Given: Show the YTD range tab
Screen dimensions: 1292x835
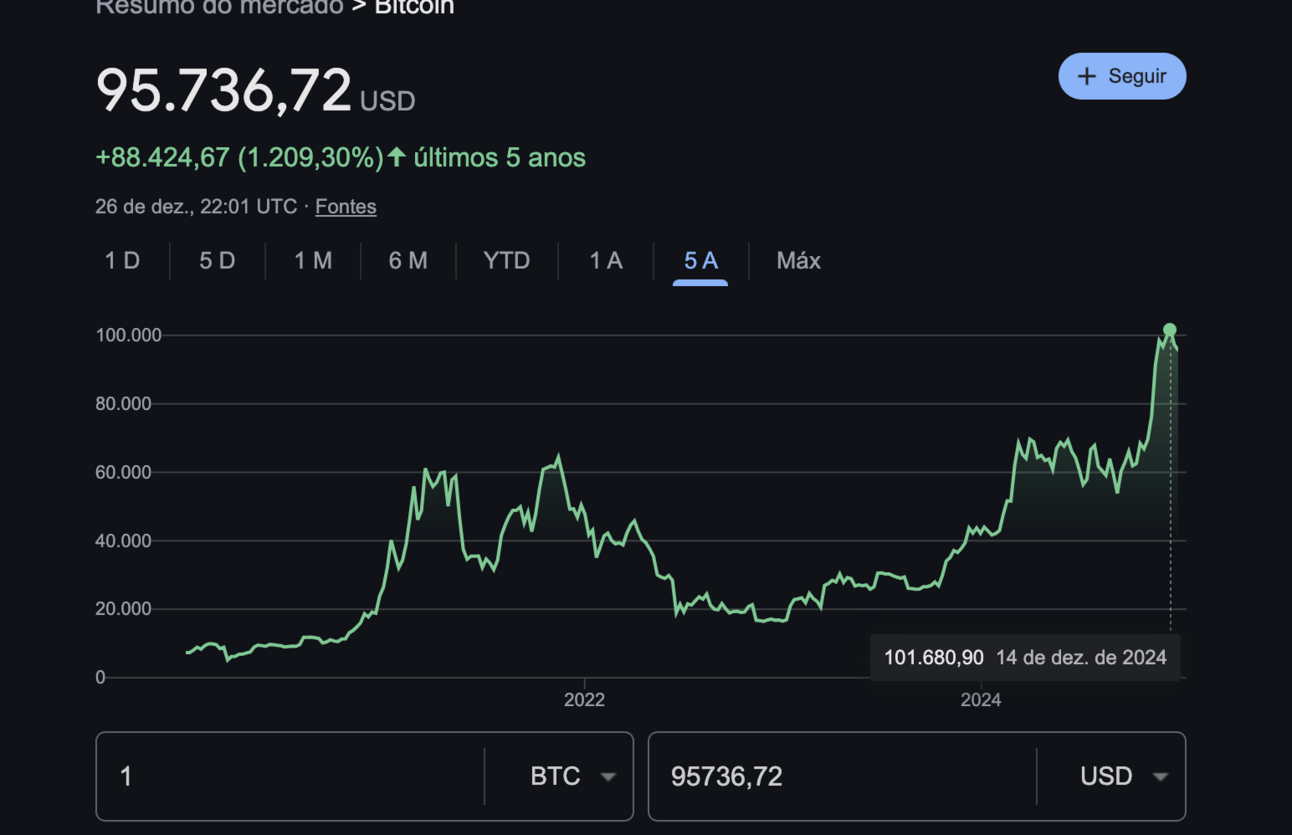Looking at the screenshot, I should coord(506,261).
